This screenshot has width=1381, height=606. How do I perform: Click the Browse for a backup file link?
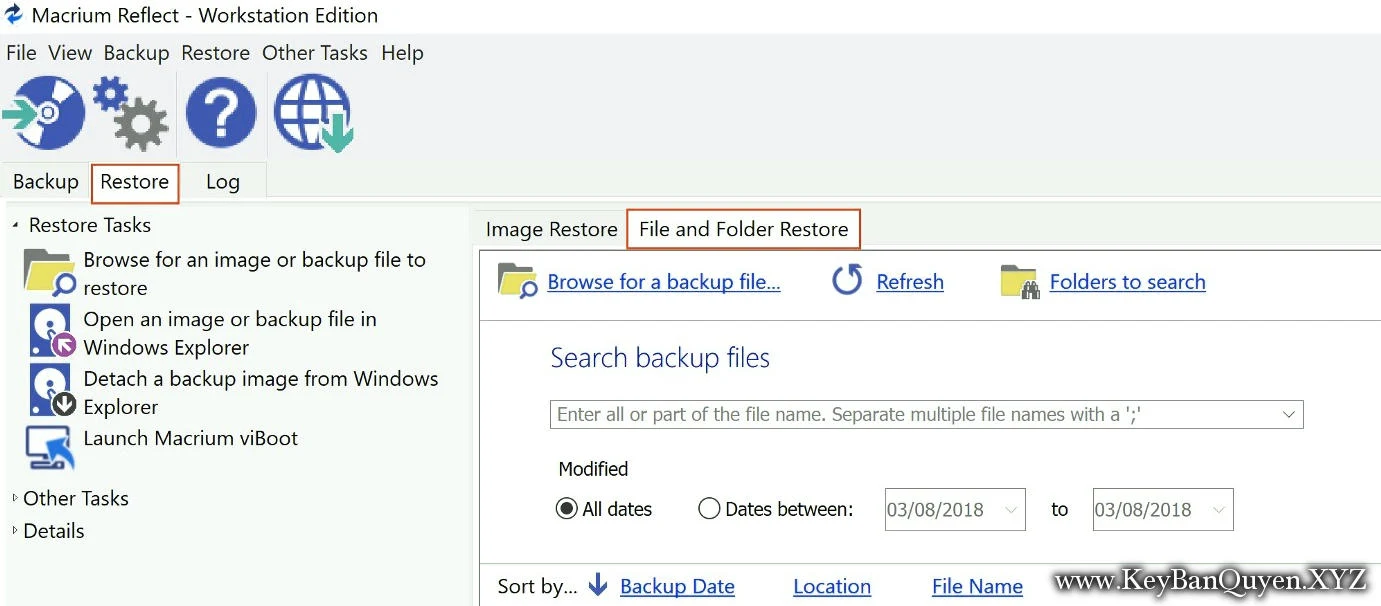tap(664, 282)
